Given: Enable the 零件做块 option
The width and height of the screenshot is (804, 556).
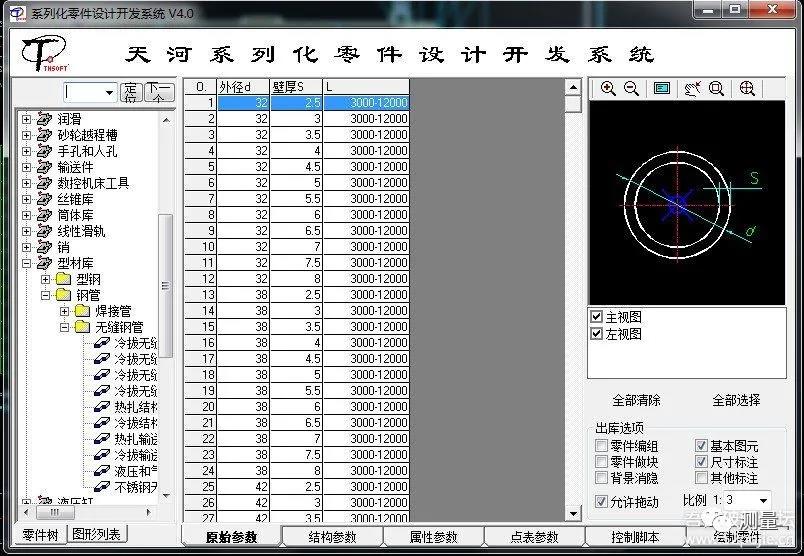Looking at the screenshot, I should (601, 462).
